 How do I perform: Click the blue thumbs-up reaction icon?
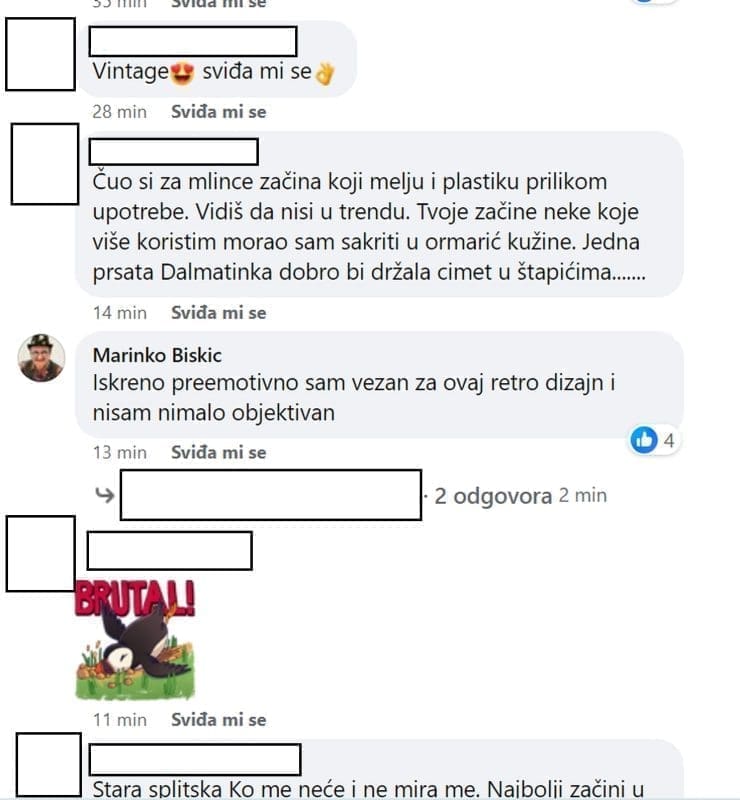644,440
